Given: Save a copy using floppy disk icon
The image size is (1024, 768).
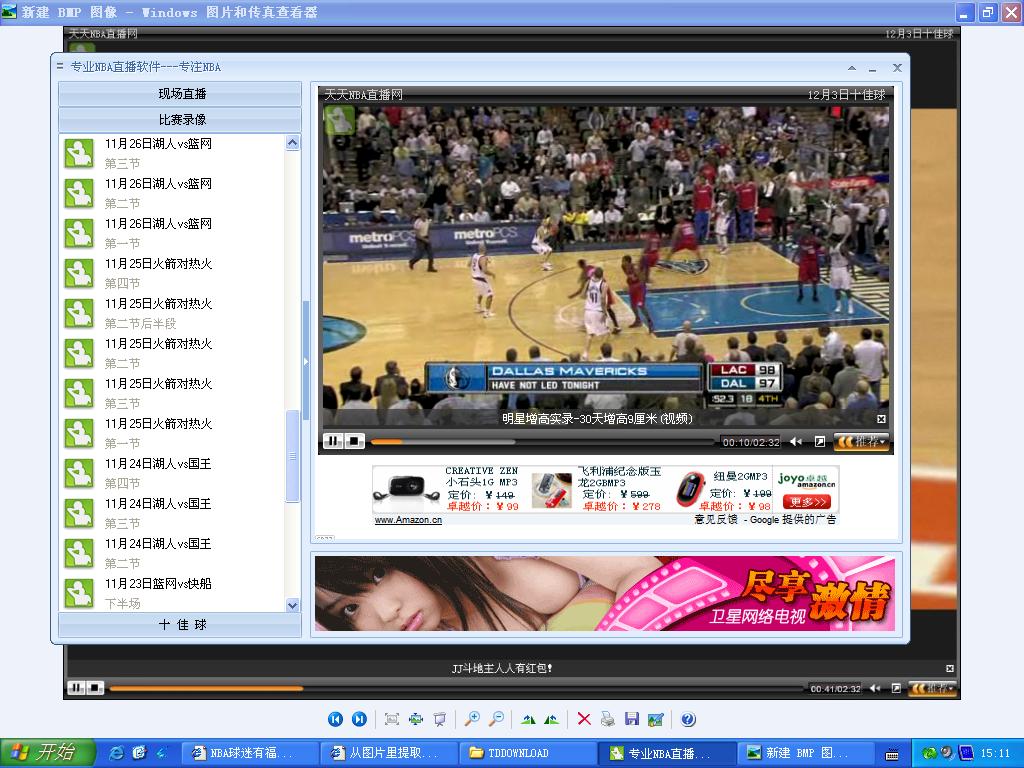Looking at the screenshot, I should pos(632,719).
